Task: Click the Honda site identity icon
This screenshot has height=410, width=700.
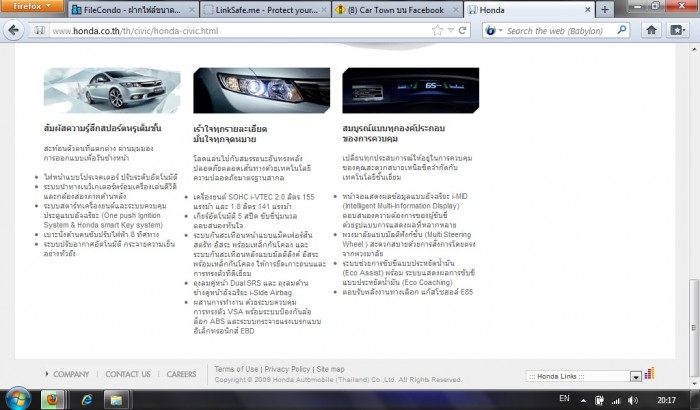Action: (39, 30)
